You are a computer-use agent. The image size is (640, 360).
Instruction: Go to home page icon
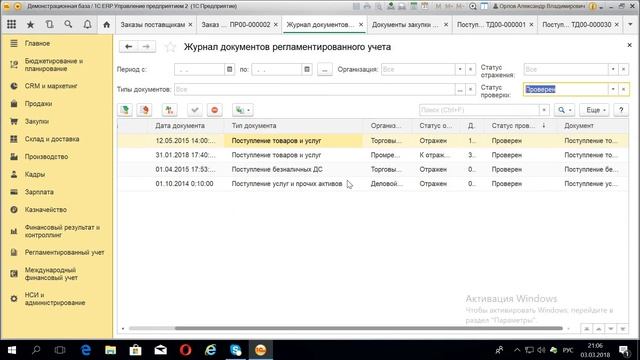coord(107,24)
